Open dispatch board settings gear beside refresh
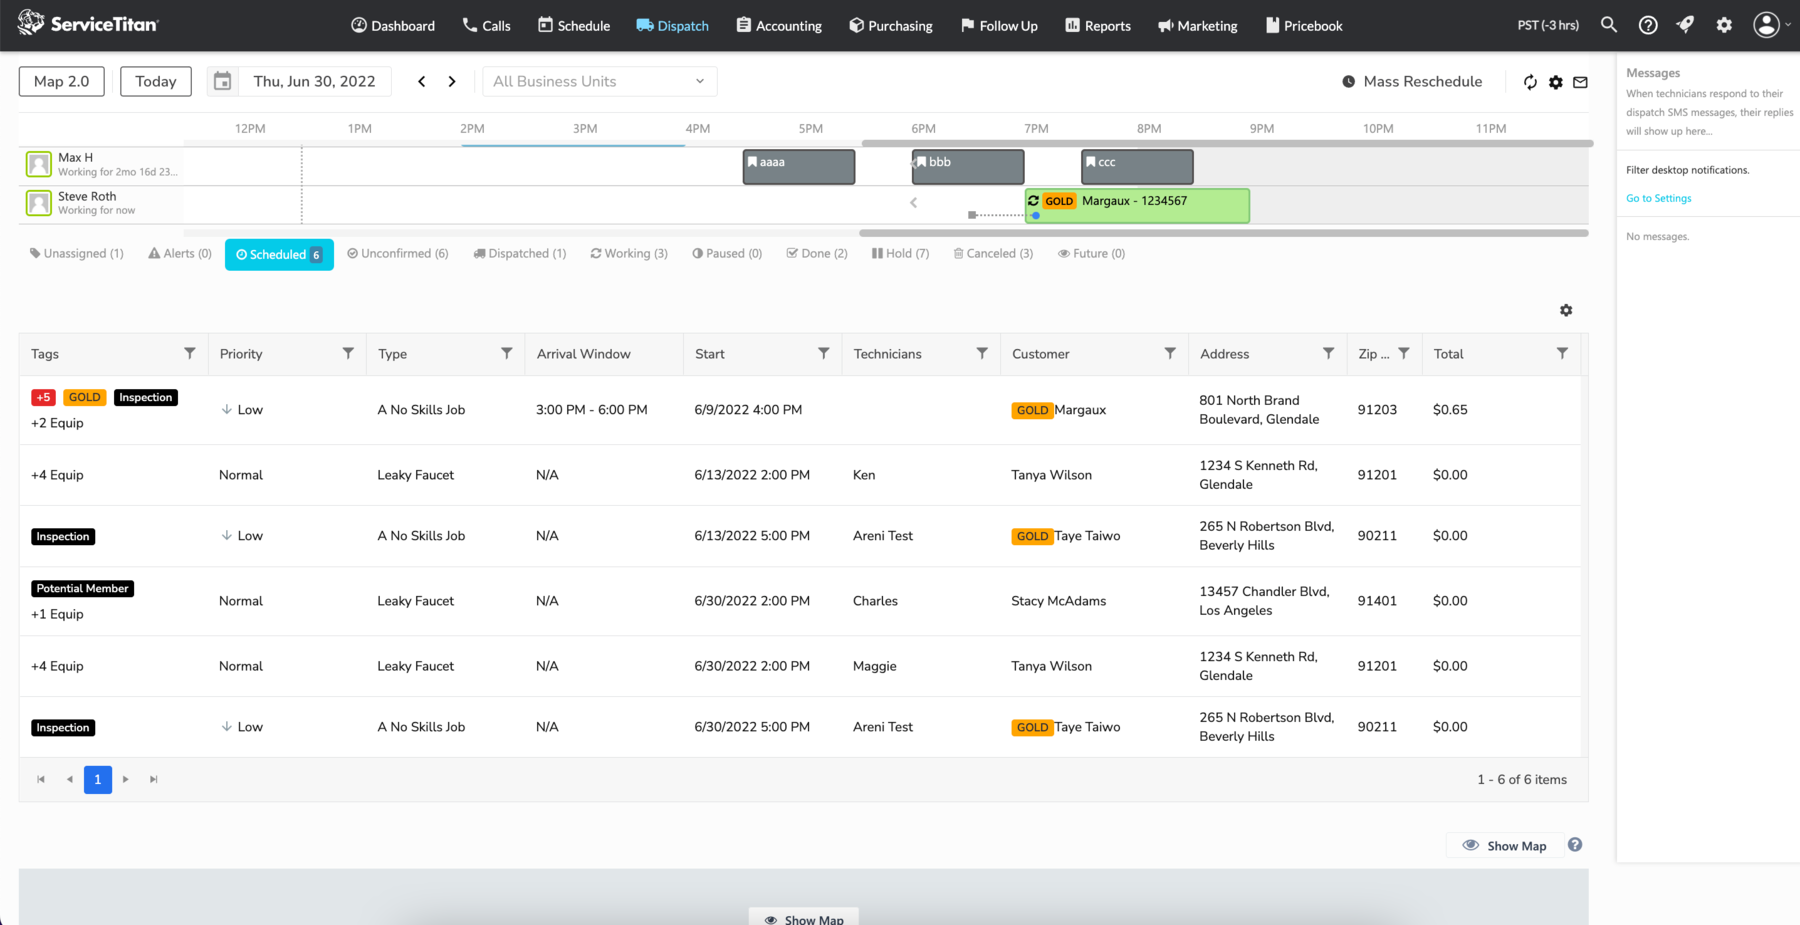1800x925 pixels. click(1556, 82)
